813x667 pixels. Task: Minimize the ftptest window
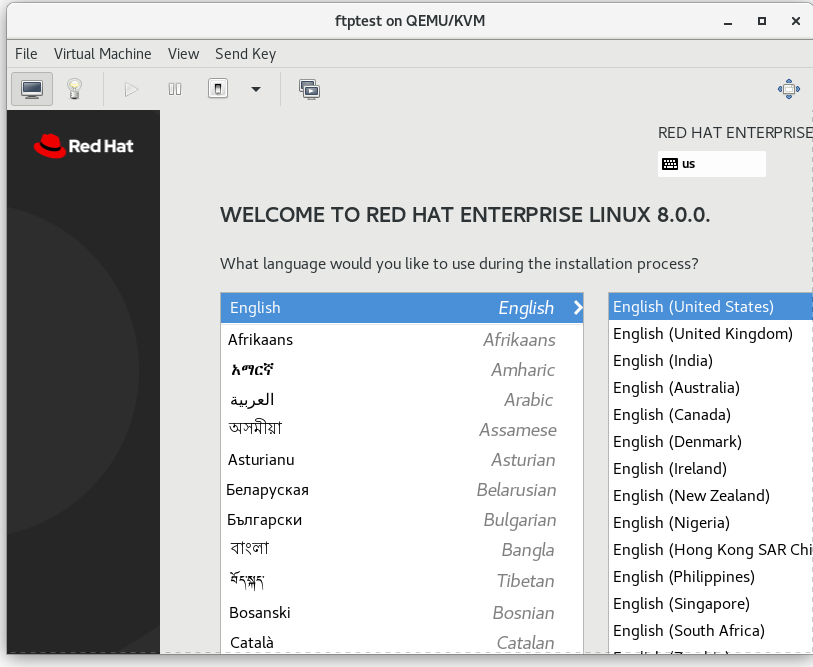[728, 21]
